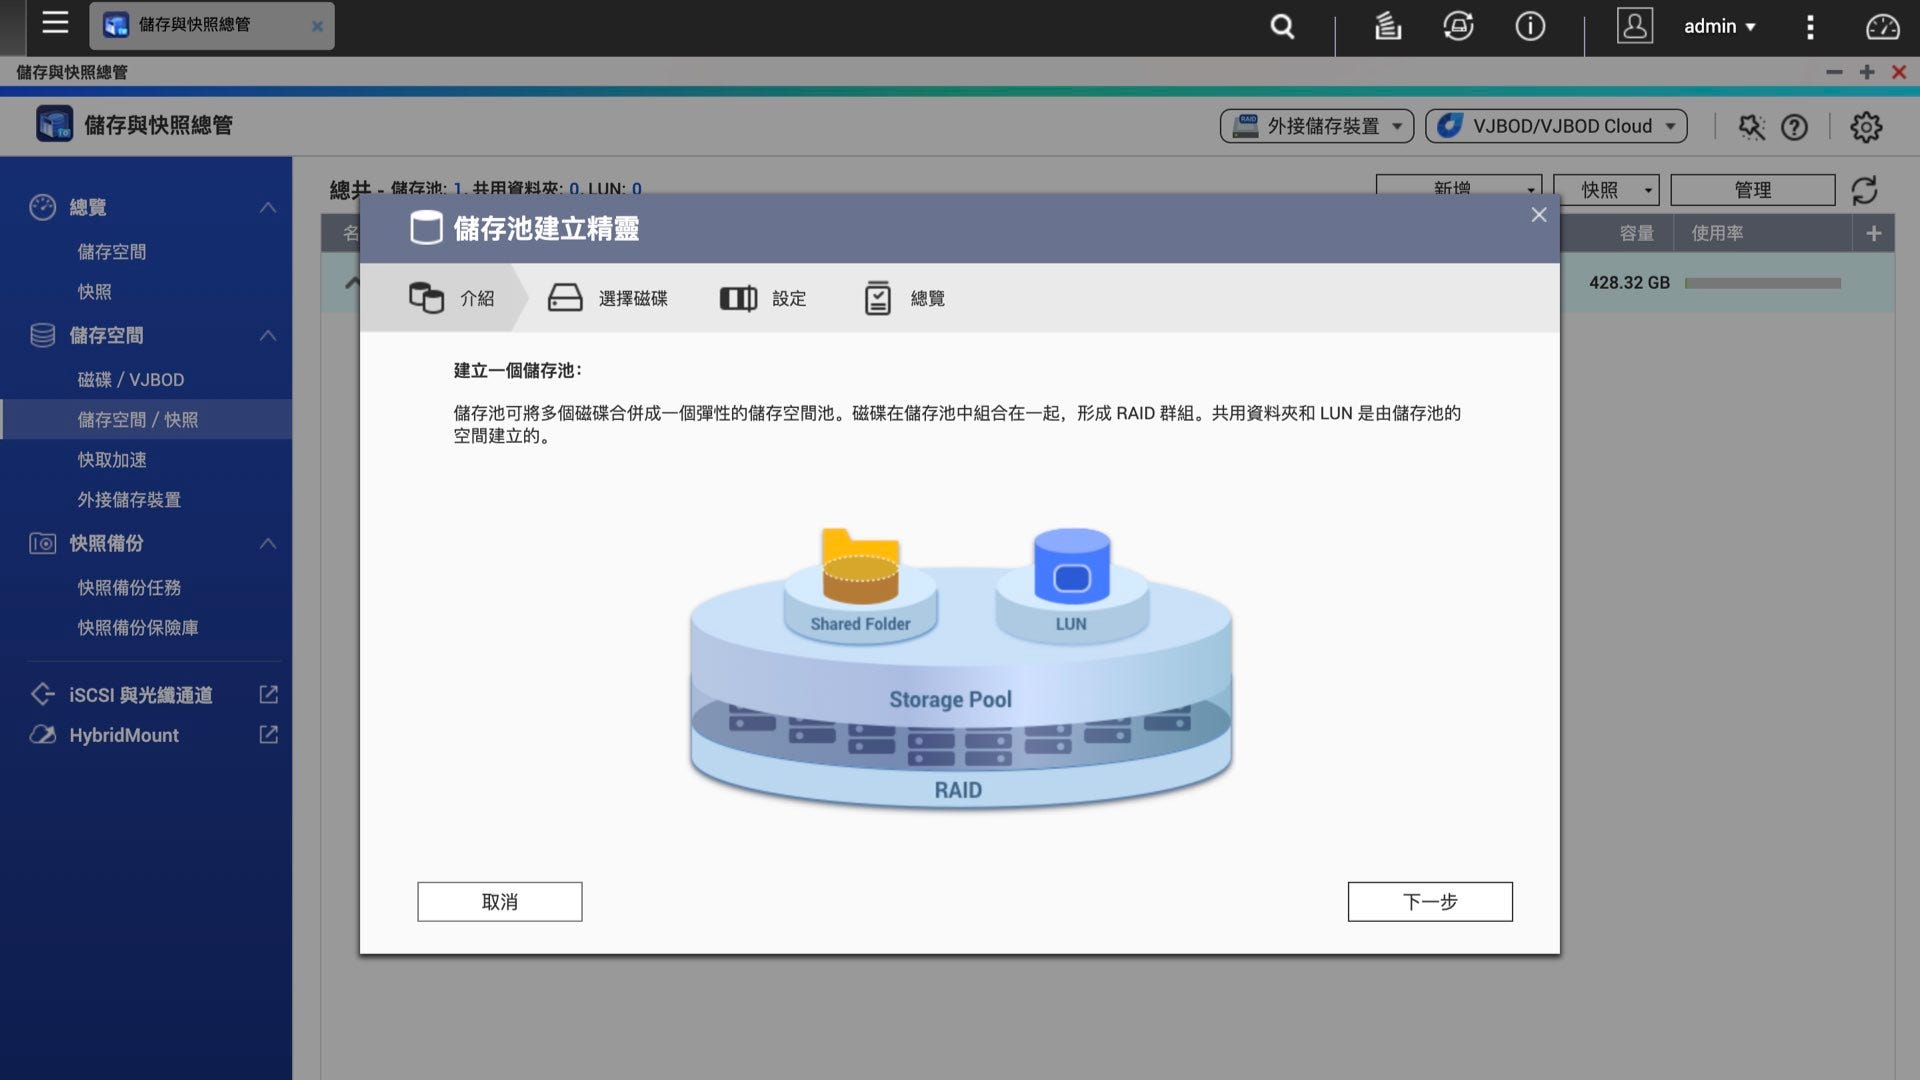This screenshot has width=1920, height=1080.
Task: Minimize the 儲存與快照總管 window
Action: 1834,72
